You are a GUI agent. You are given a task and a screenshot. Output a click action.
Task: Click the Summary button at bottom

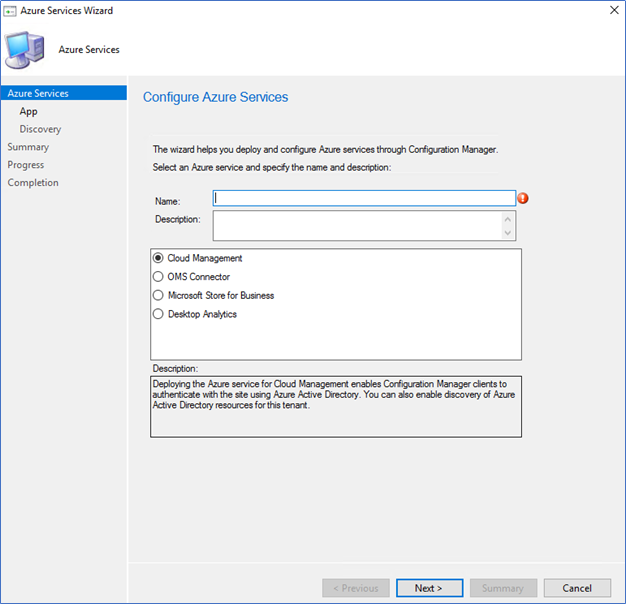(x=503, y=588)
